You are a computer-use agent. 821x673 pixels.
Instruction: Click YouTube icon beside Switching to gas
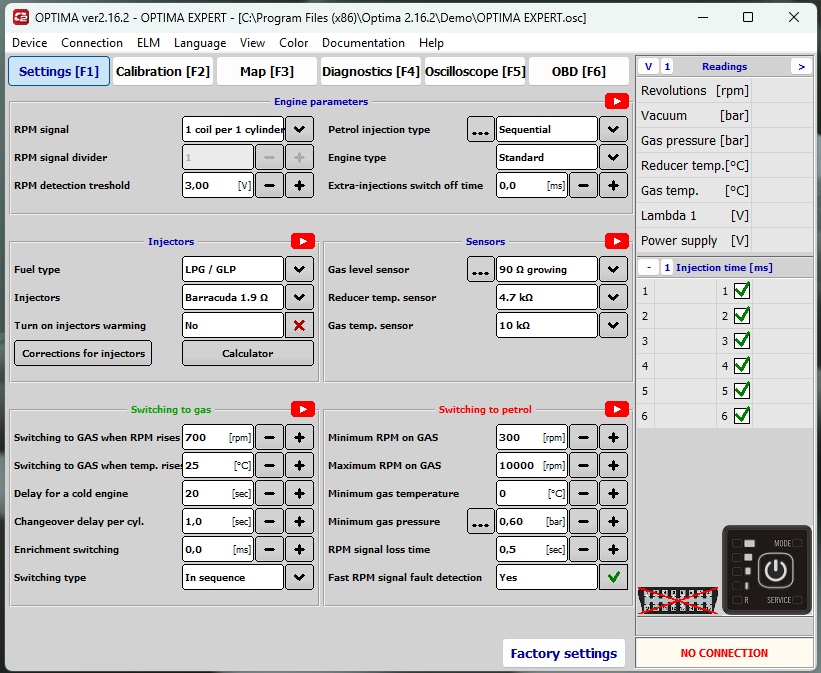tap(303, 409)
